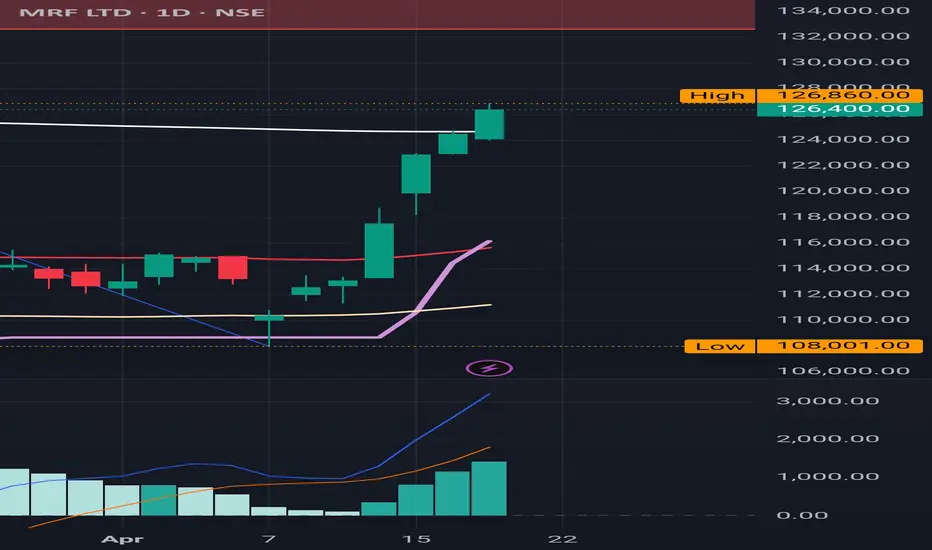Click the 3,000.00 volume axis label
The height and width of the screenshot is (550, 932).
(x=828, y=401)
